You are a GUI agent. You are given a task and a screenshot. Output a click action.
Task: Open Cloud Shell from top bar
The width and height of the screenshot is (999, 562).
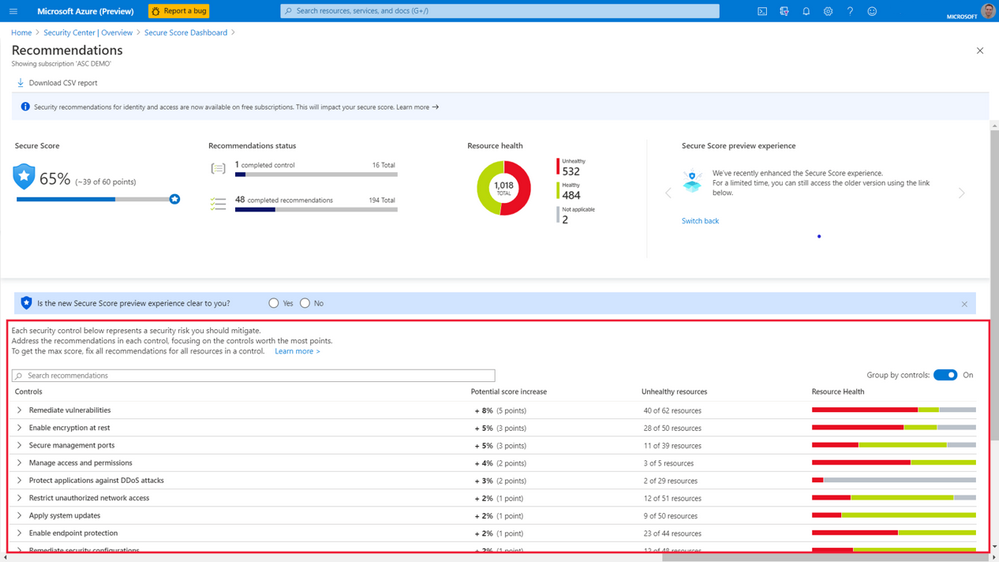(762, 11)
